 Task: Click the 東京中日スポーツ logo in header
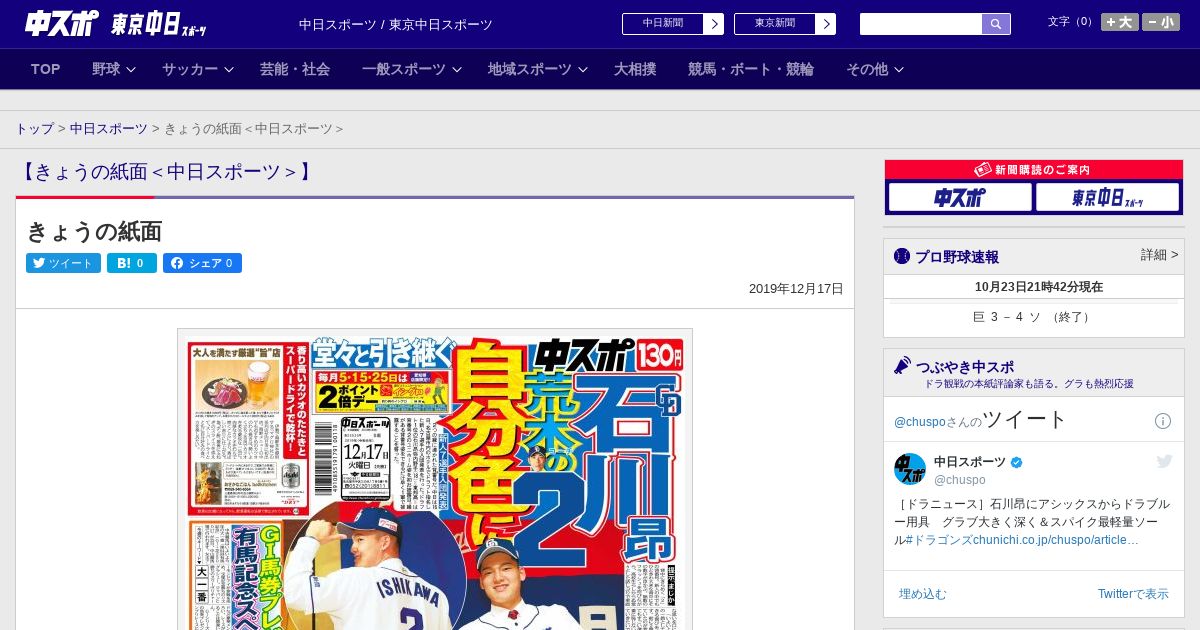[x=159, y=24]
